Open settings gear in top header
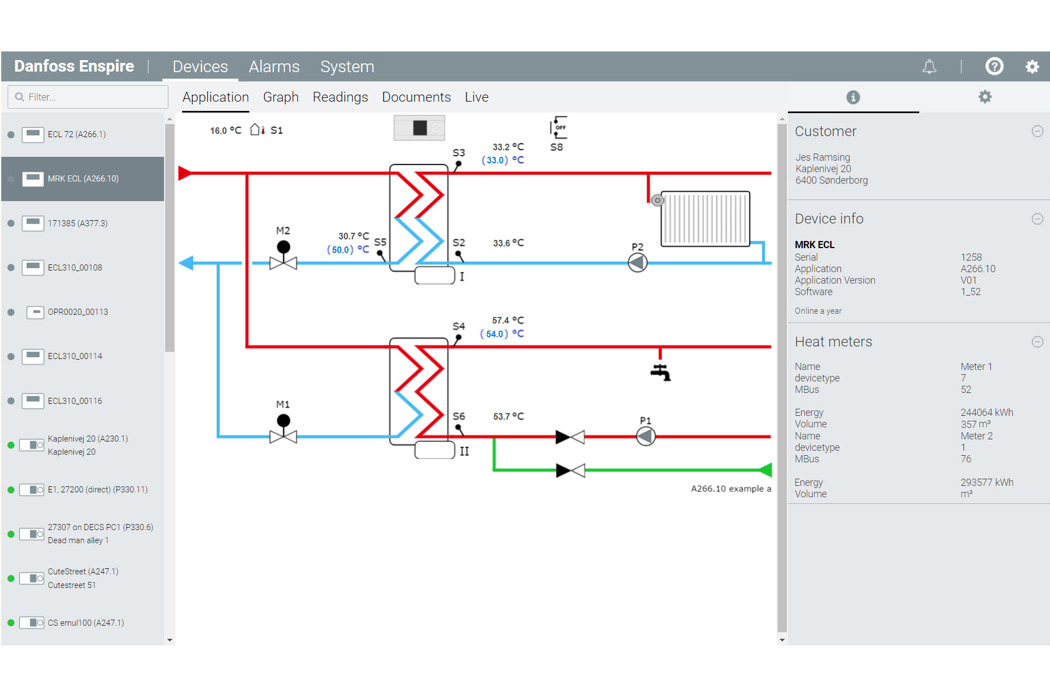This screenshot has height=700, width=1050. tap(1032, 67)
